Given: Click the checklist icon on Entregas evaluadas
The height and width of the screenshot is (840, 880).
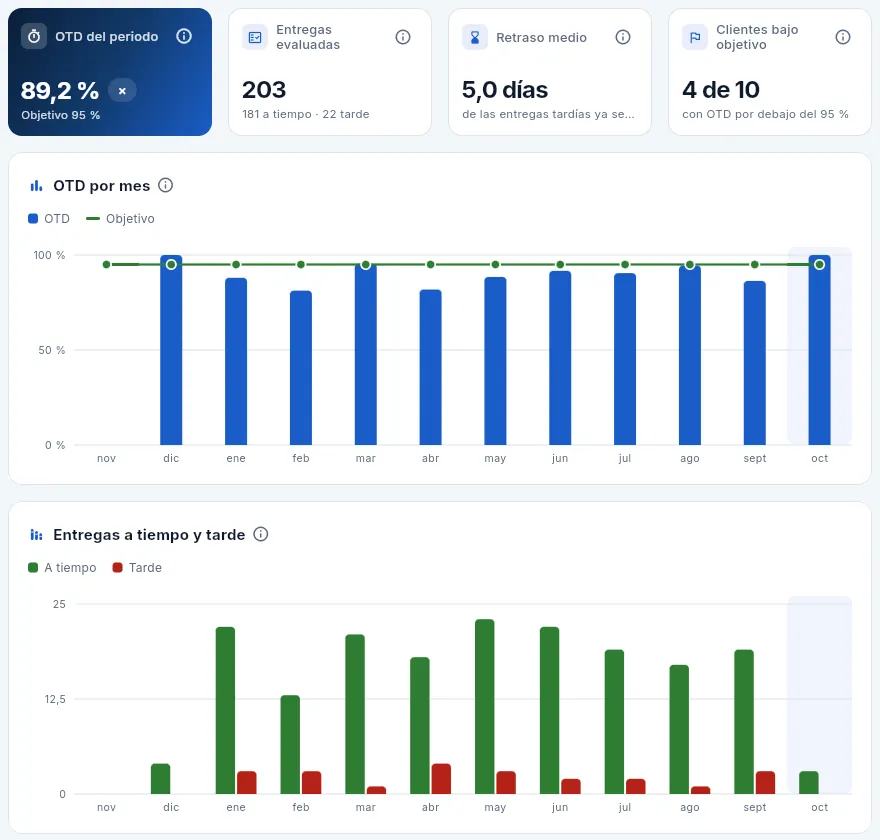Looking at the screenshot, I should click(x=255, y=37).
